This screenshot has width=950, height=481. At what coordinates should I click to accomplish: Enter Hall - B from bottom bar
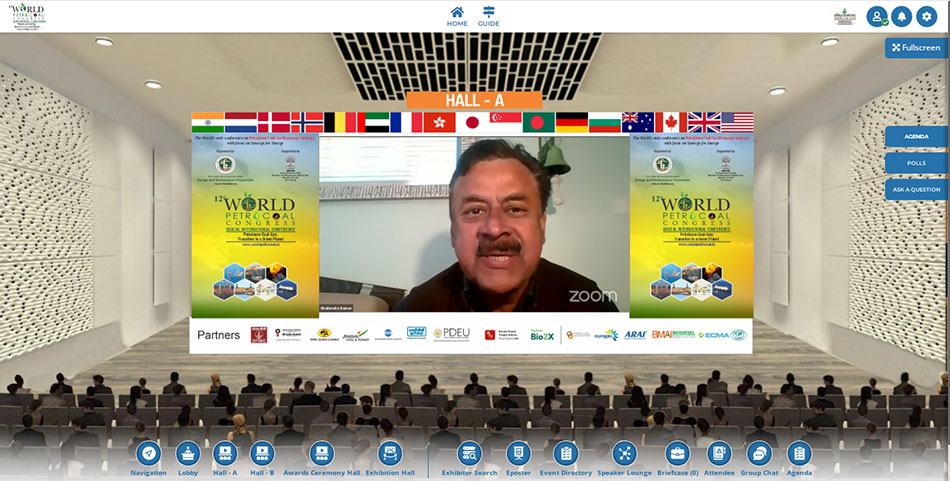click(x=262, y=453)
